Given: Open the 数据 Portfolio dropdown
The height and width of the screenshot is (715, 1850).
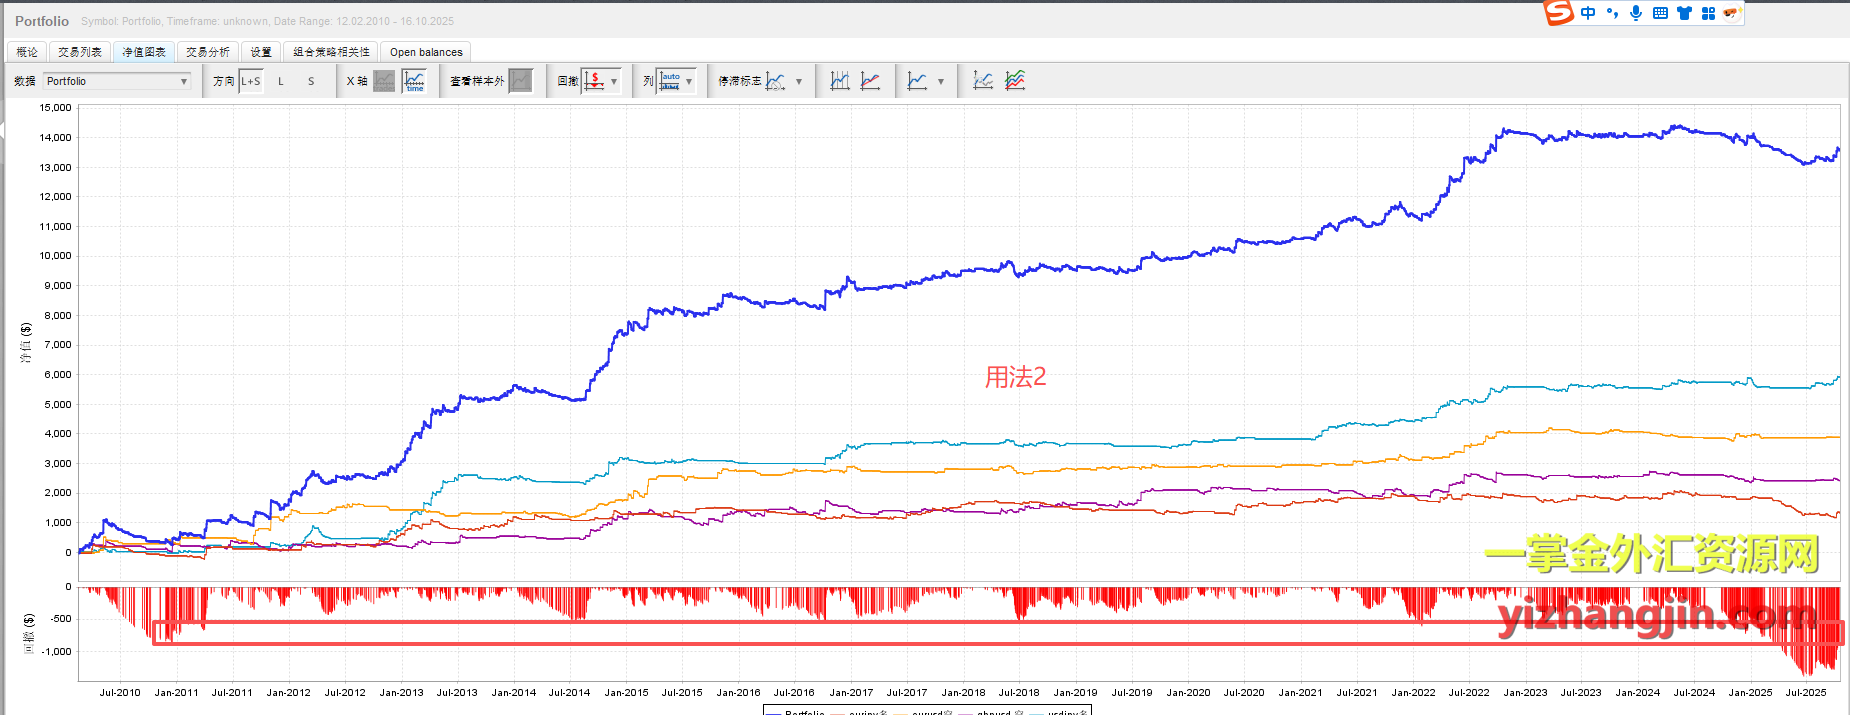Looking at the screenshot, I should [117, 81].
